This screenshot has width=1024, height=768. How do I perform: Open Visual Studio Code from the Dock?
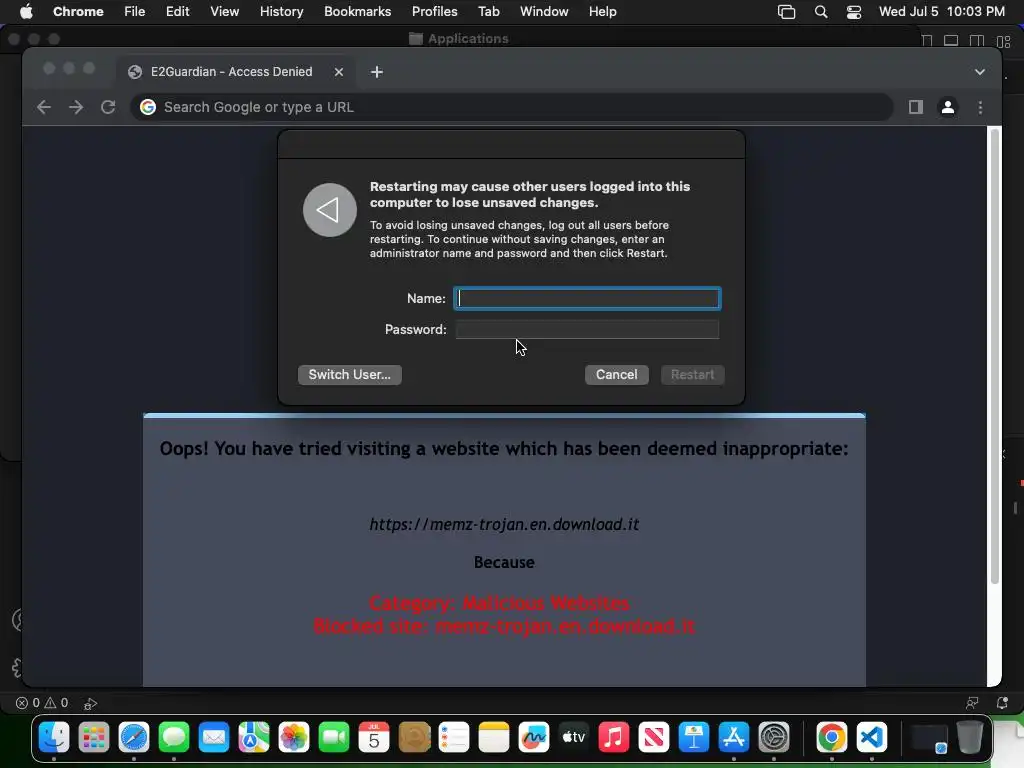[872, 738]
